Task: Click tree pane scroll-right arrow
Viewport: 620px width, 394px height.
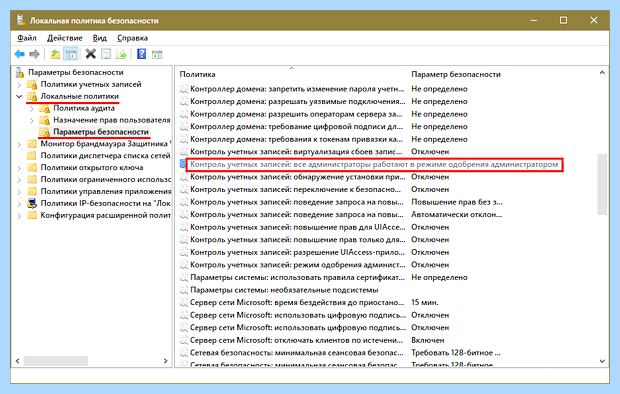Action: [165, 361]
